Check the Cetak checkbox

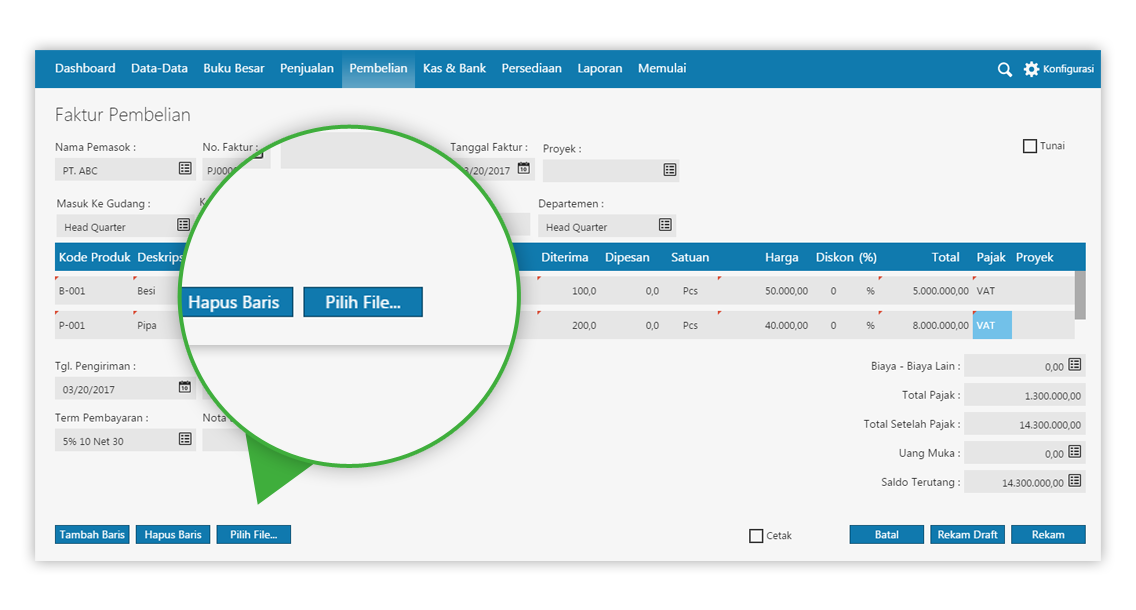tap(756, 535)
